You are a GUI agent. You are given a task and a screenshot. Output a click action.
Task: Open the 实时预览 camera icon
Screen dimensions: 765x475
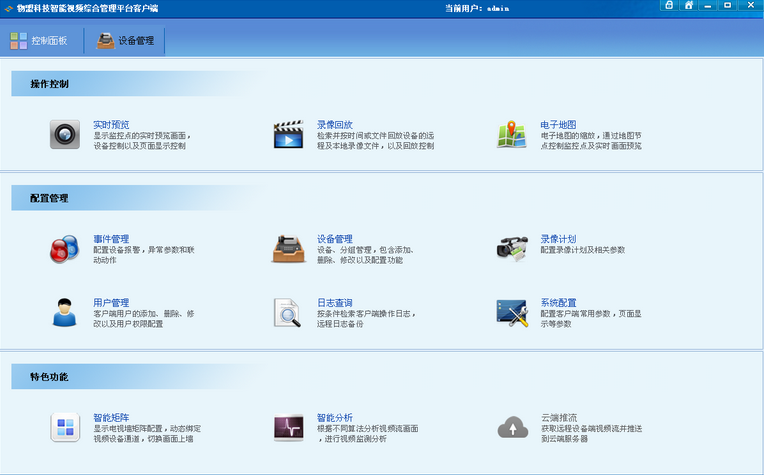(x=65, y=134)
